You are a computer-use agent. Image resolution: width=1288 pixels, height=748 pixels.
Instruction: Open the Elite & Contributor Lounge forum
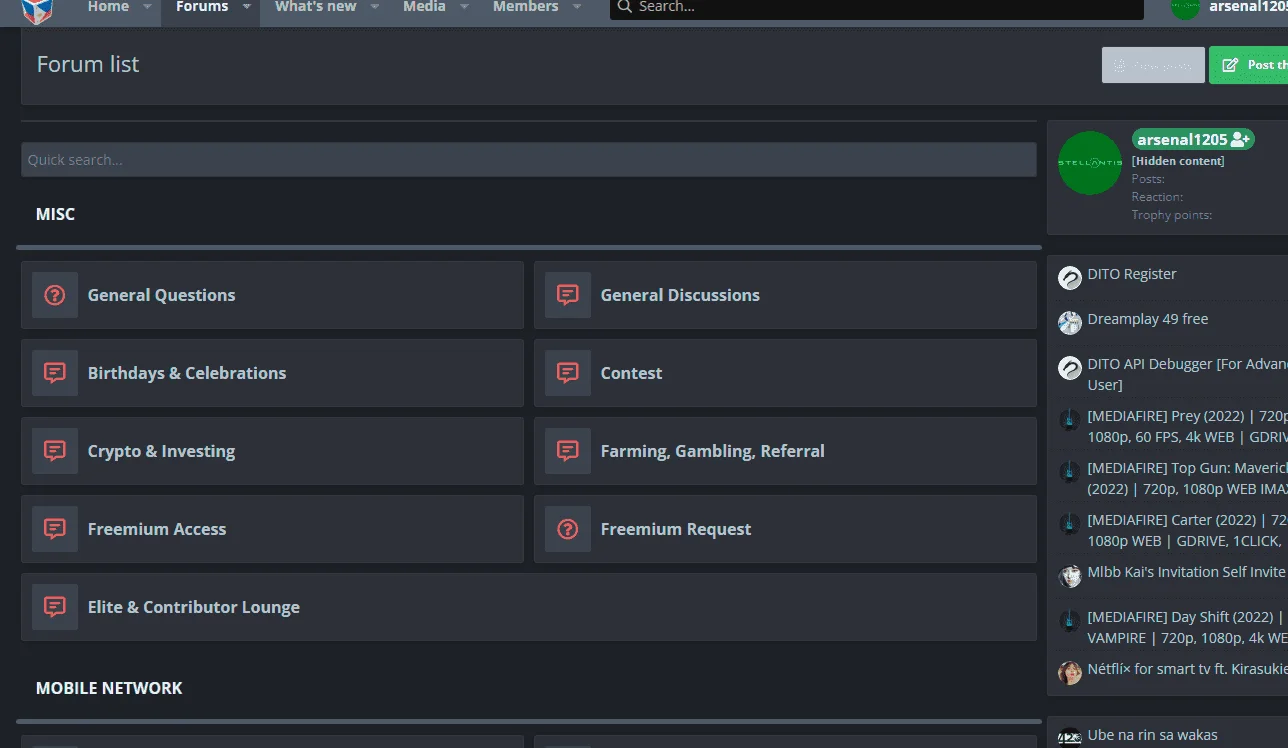point(194,607)
